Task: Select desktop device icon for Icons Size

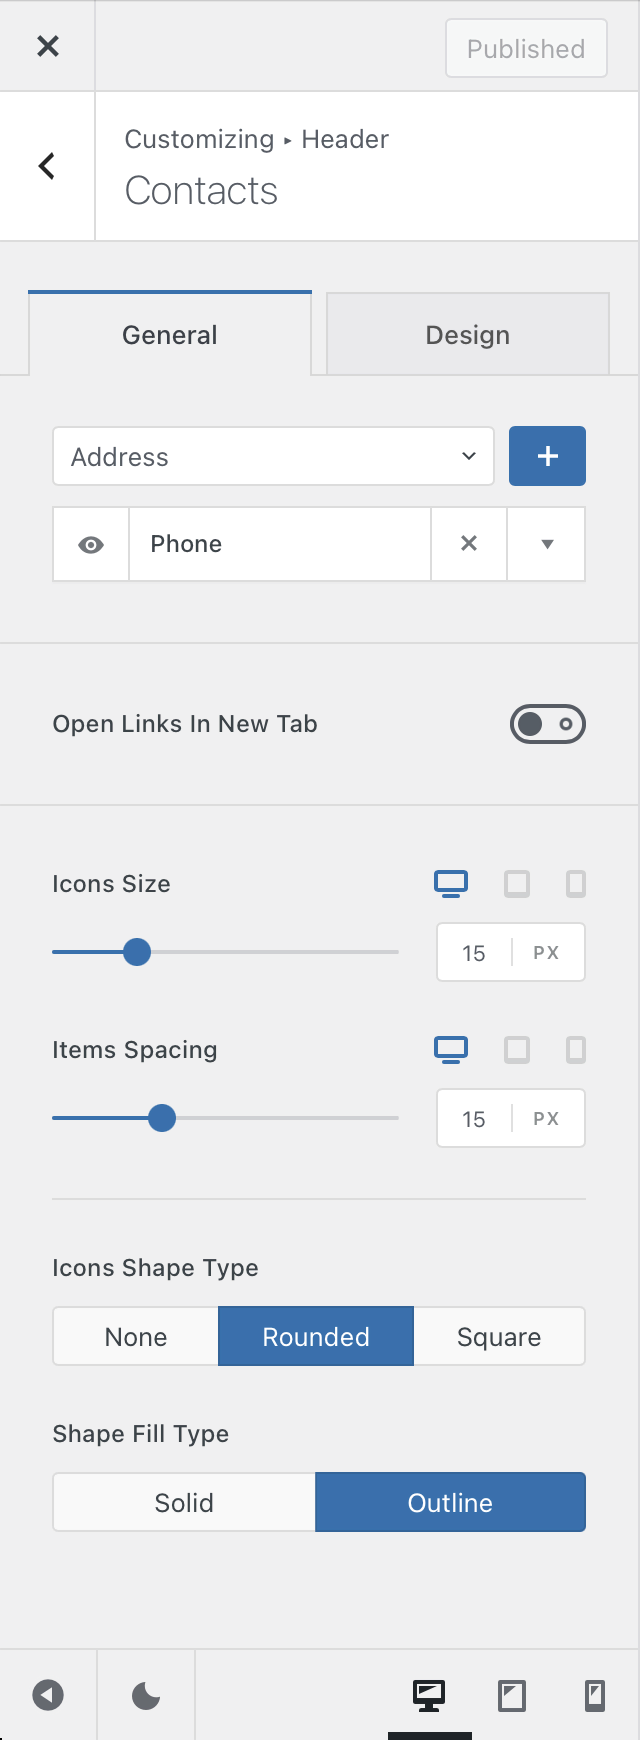Action: tap(451, 884)
